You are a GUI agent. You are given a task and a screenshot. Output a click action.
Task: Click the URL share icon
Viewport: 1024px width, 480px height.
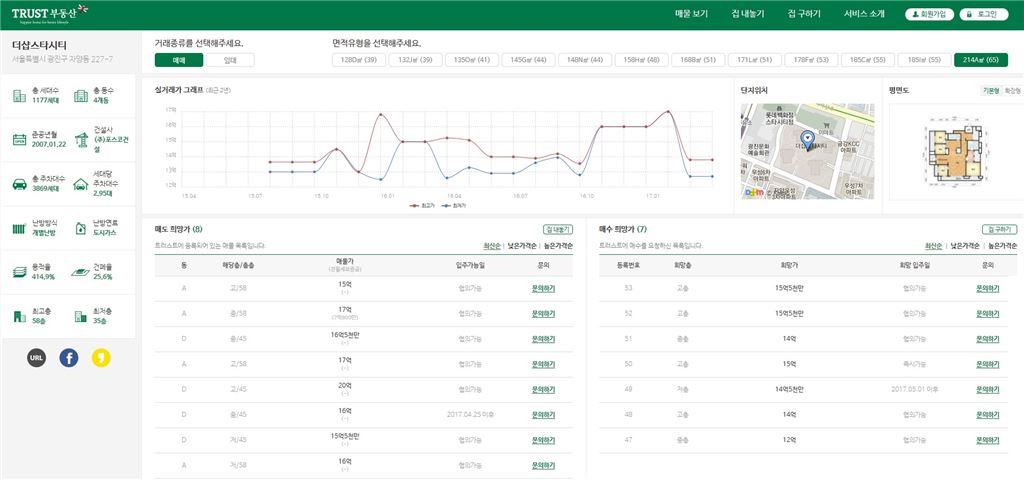(x=36, y=357)
